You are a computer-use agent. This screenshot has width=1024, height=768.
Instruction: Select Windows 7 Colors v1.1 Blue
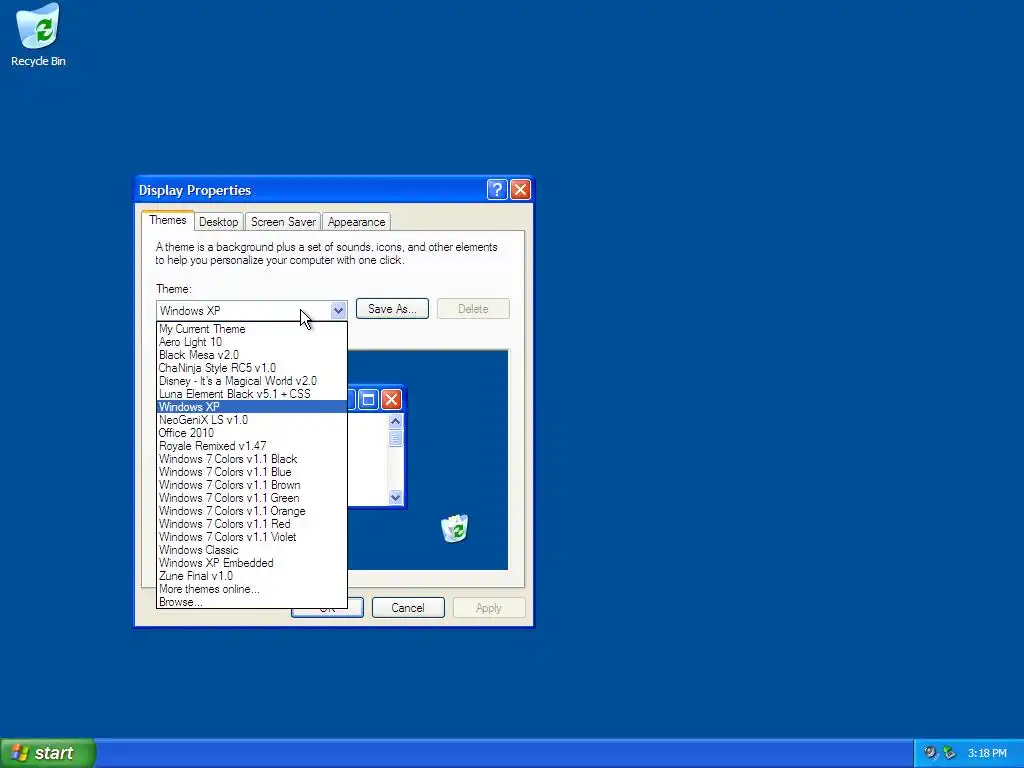252,472
